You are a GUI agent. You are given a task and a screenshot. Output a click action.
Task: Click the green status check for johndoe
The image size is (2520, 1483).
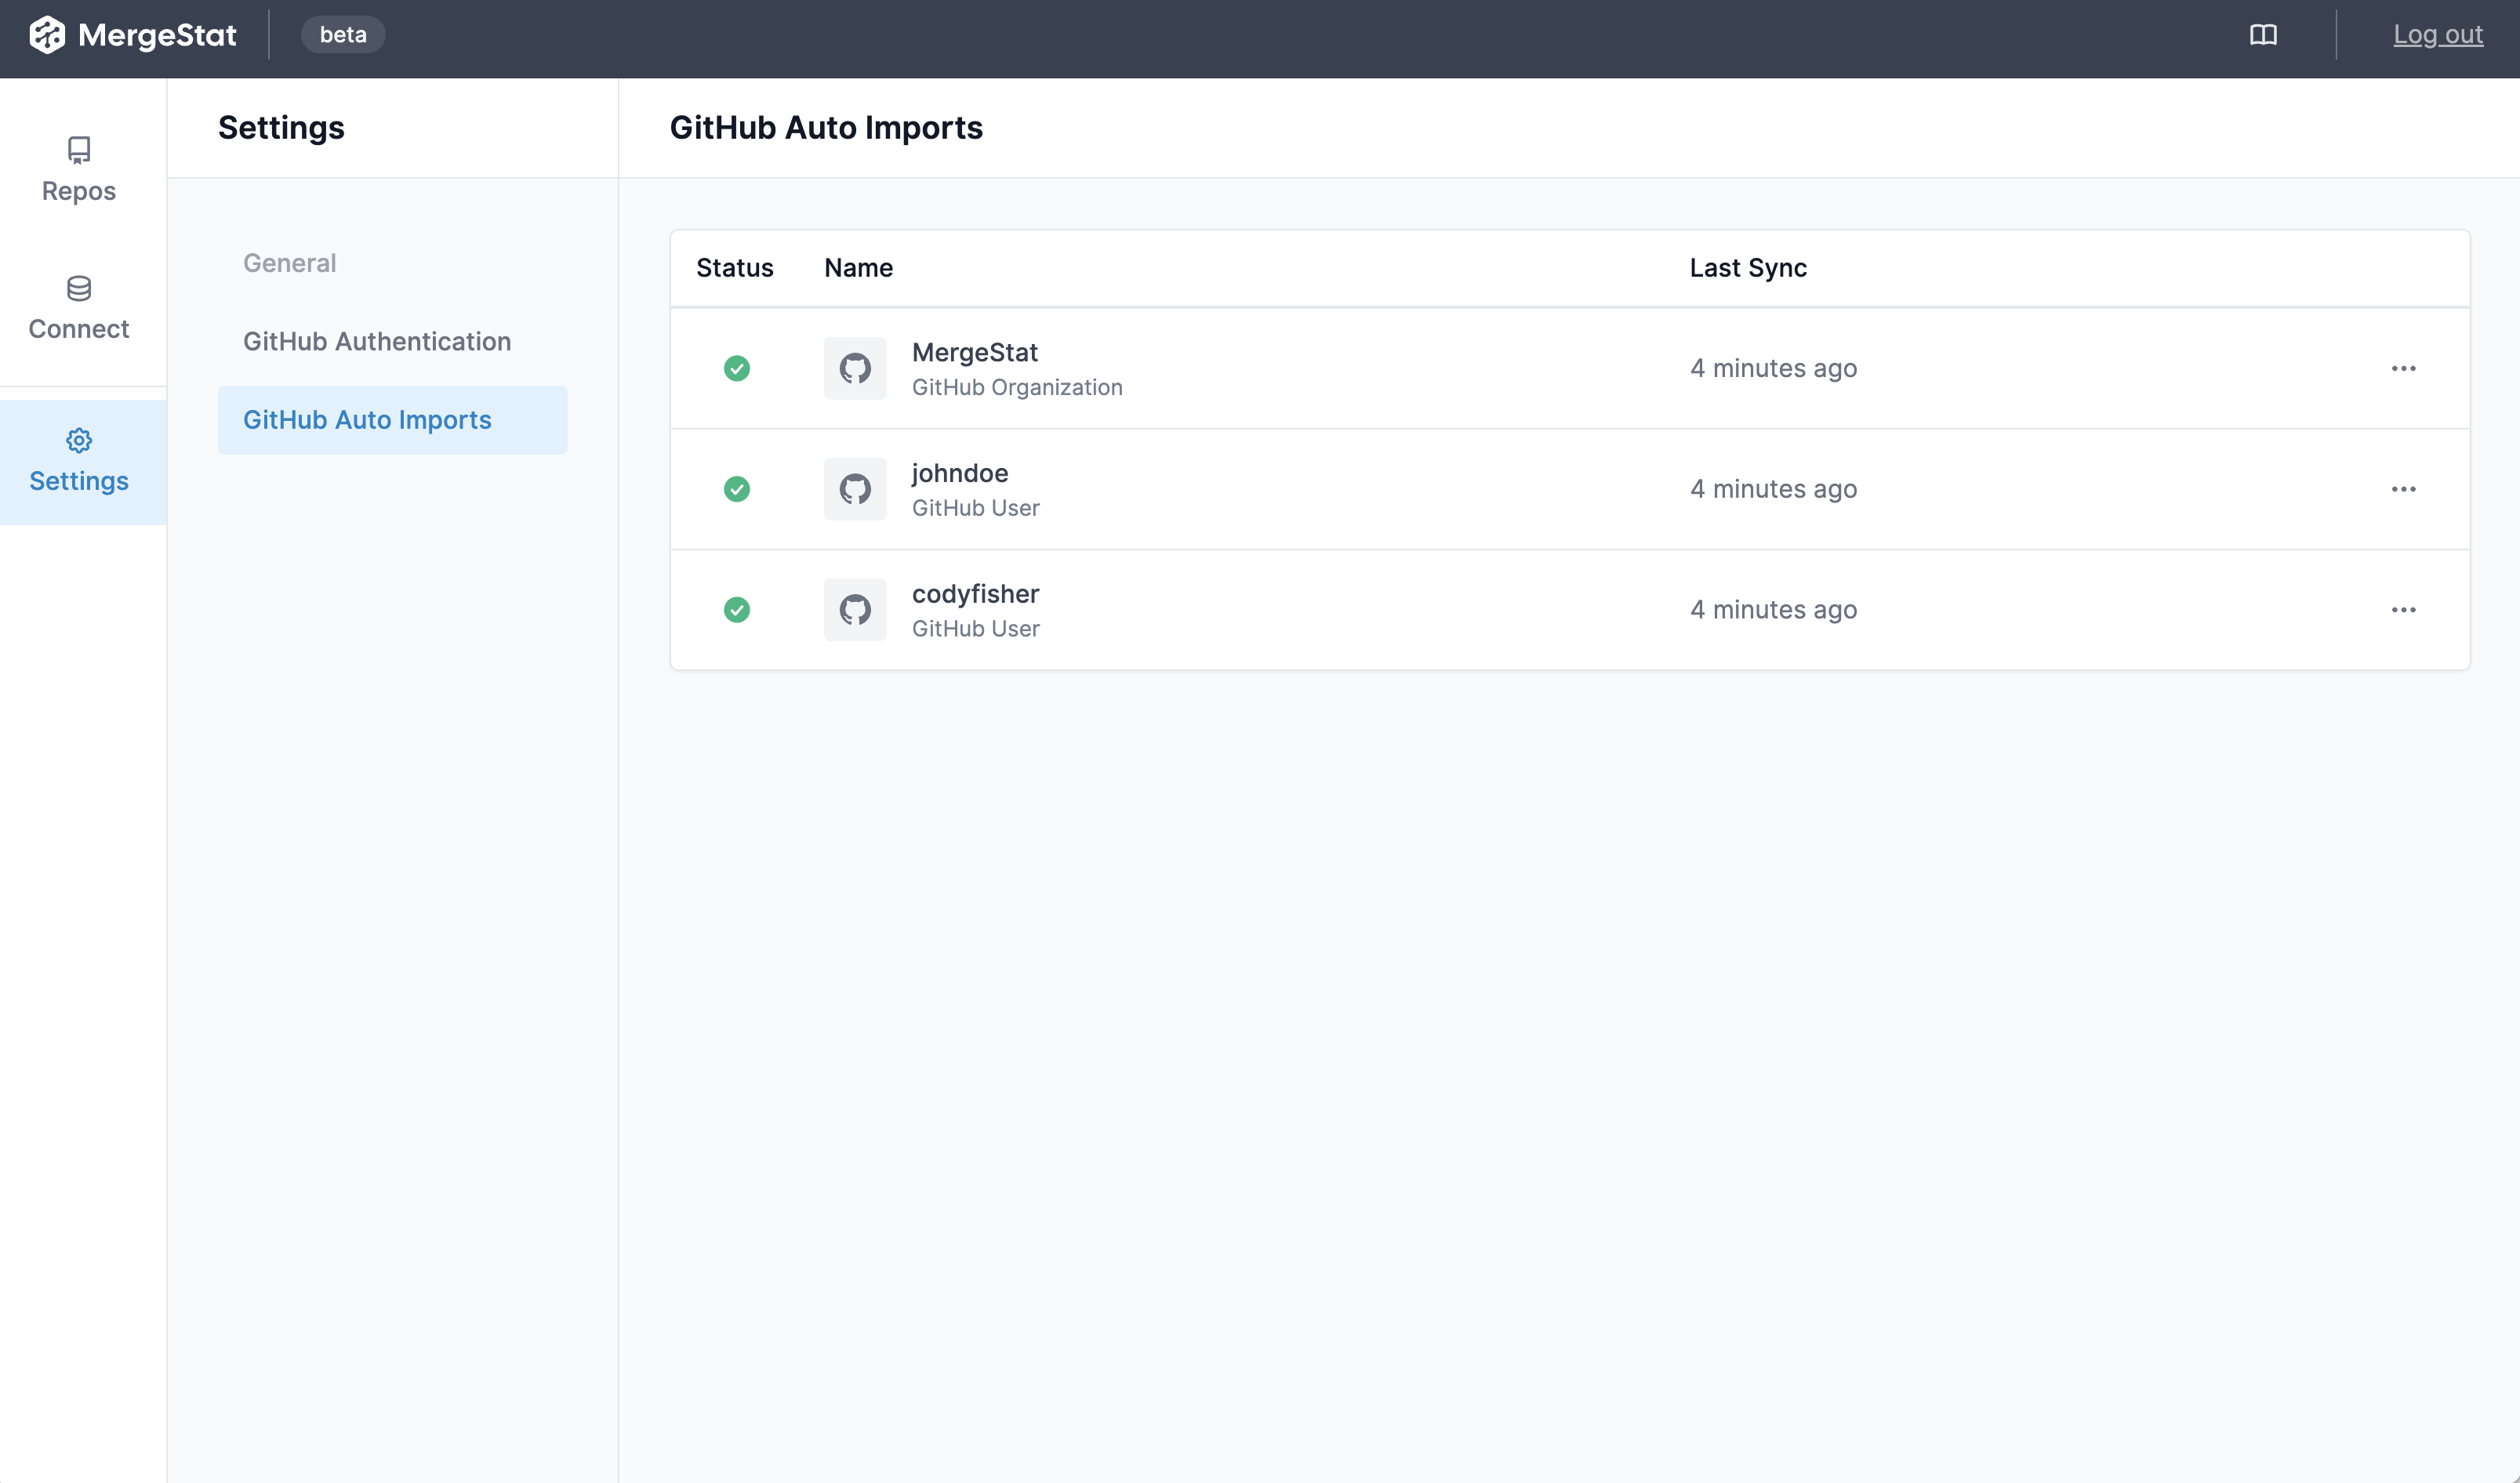coord(737,489)
